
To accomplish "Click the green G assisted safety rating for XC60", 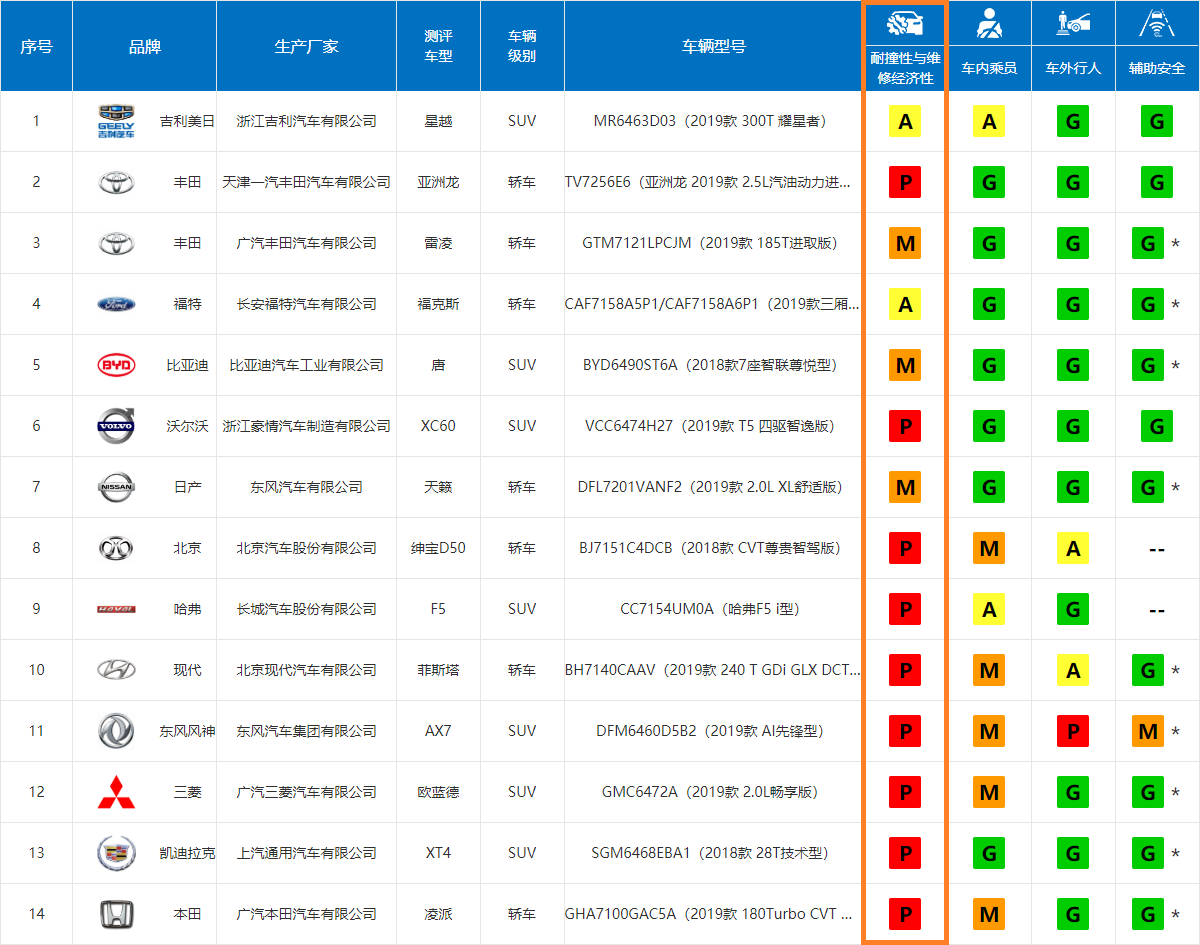I will (x=1157, y=427).
